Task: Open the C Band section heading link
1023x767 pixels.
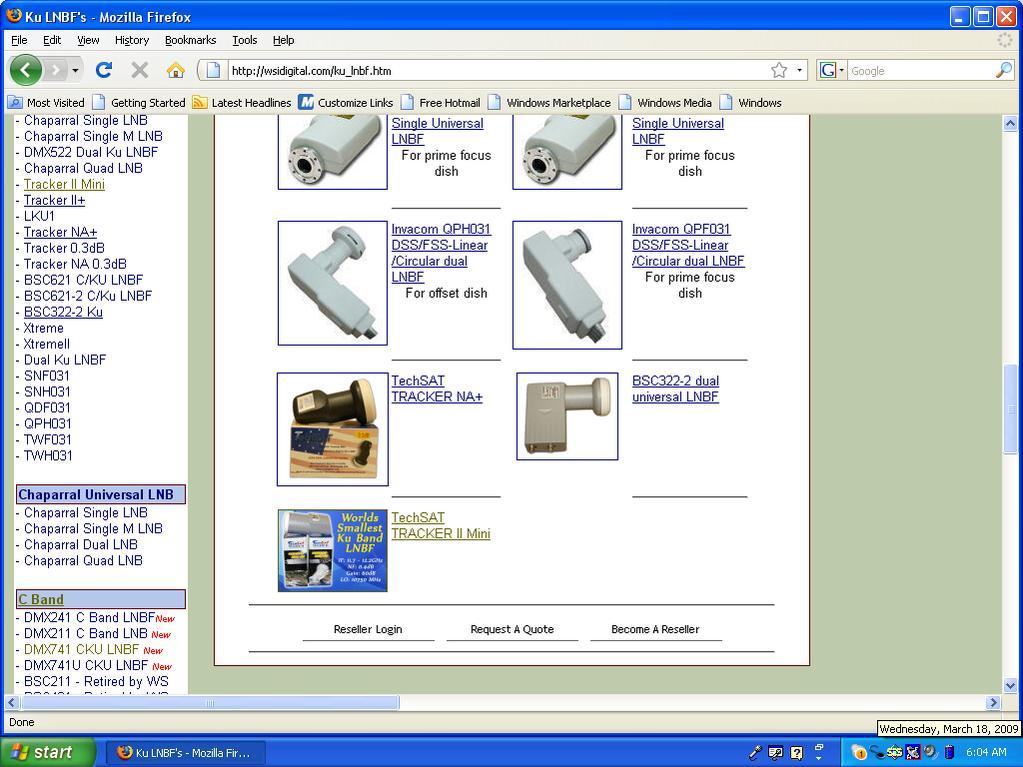Action: pyautogui.click(x=41, y=599)
